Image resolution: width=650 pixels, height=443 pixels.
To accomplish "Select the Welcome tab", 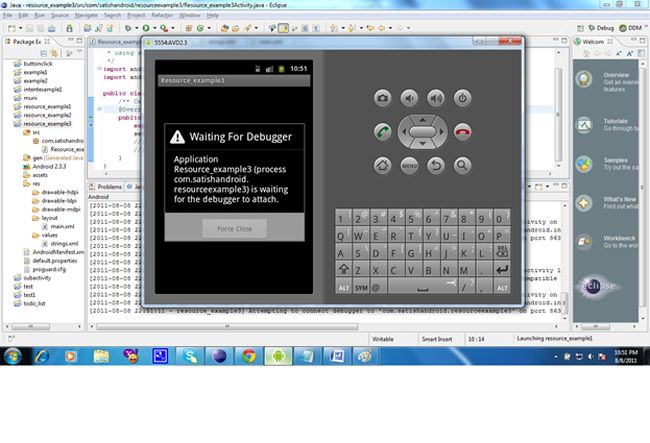I will tap(593, 41).
